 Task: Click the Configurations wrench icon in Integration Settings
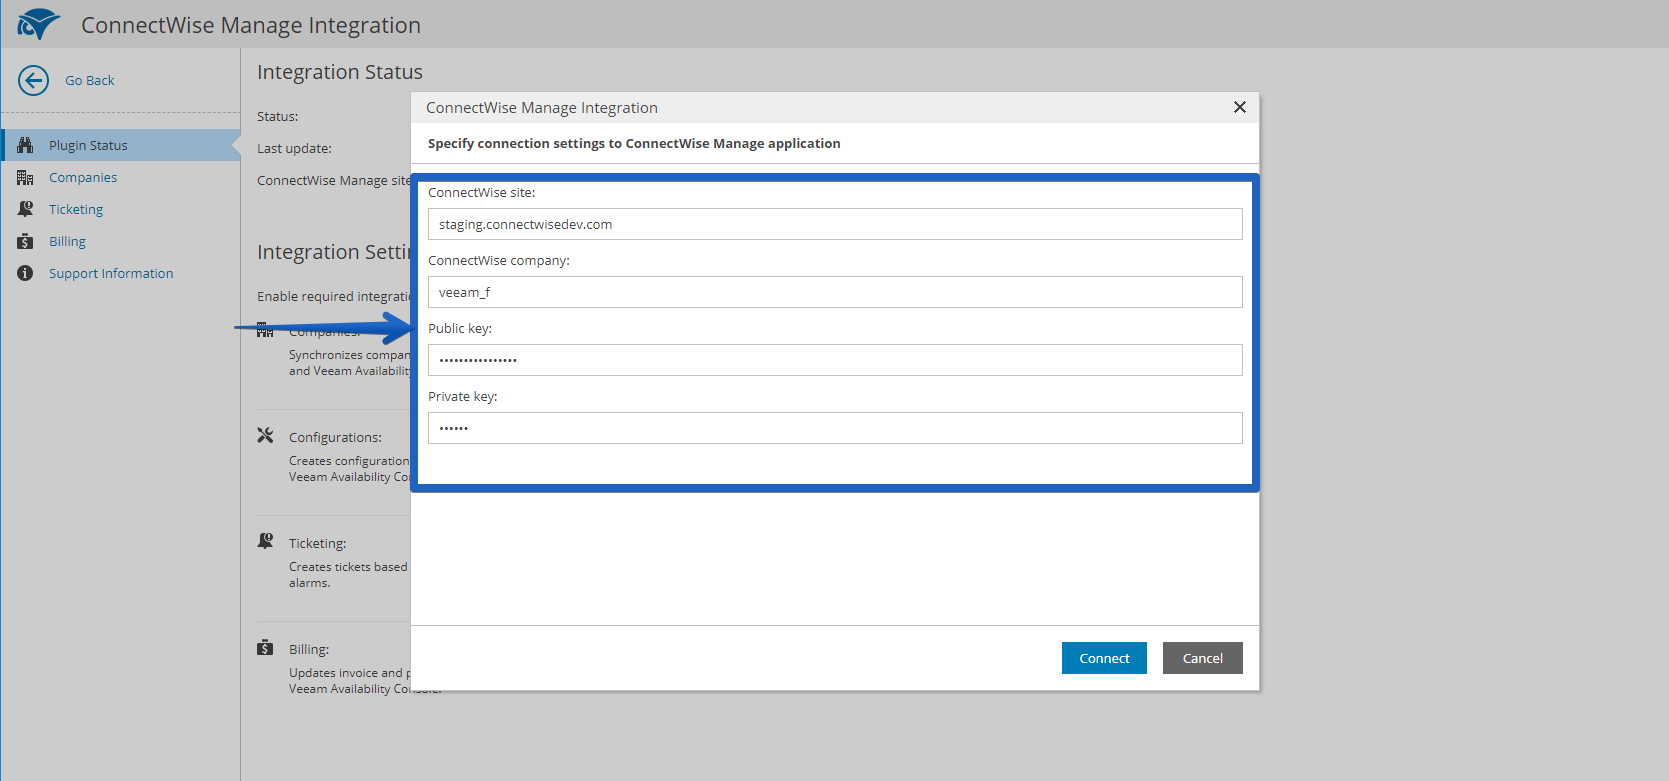[265, 435]
